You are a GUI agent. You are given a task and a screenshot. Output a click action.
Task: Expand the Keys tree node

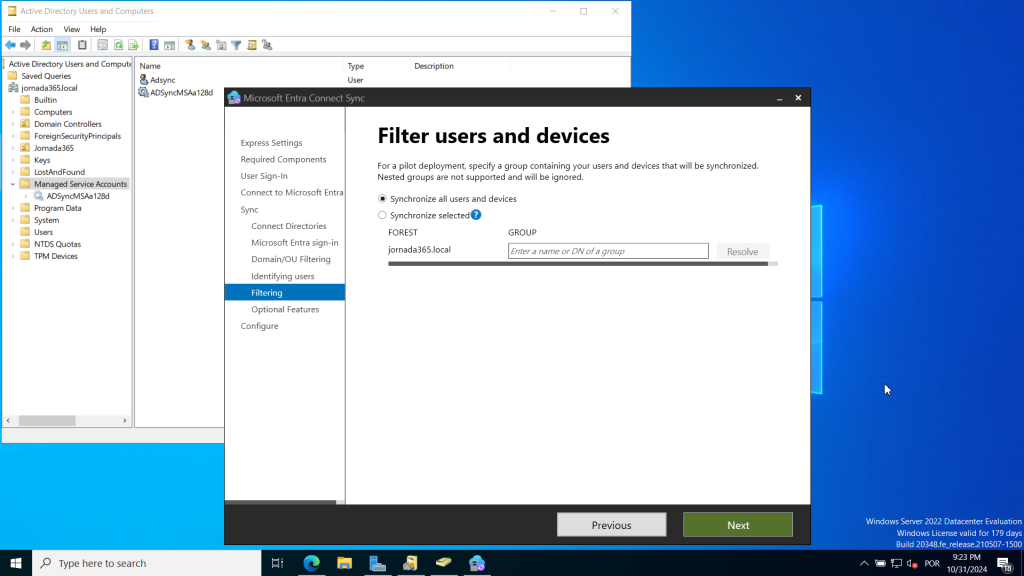12,160
